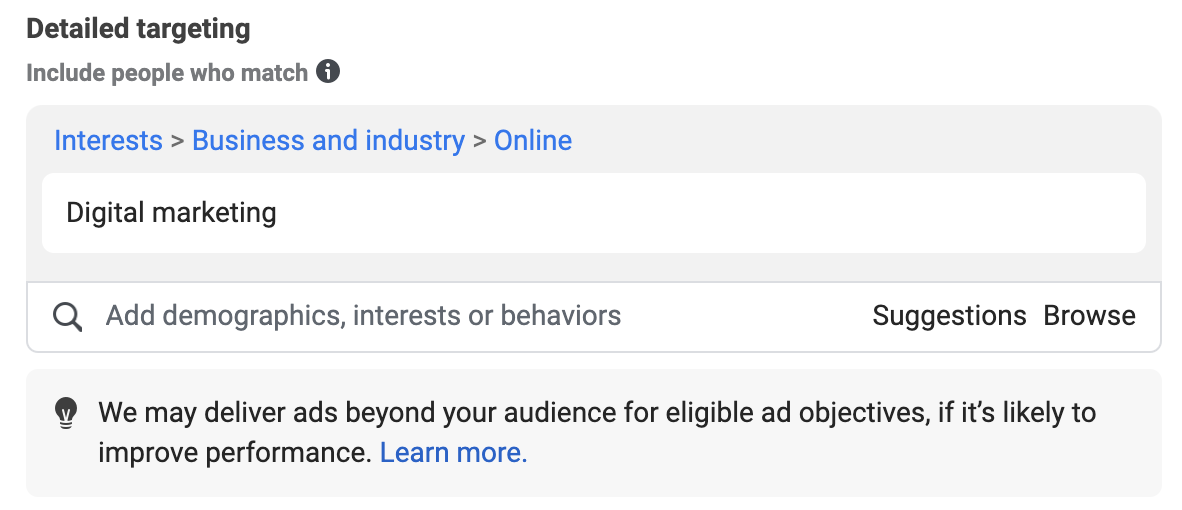The image size is (1182, 510).
Task: Select the Online breadcrumb link
Action: point(533,141)
